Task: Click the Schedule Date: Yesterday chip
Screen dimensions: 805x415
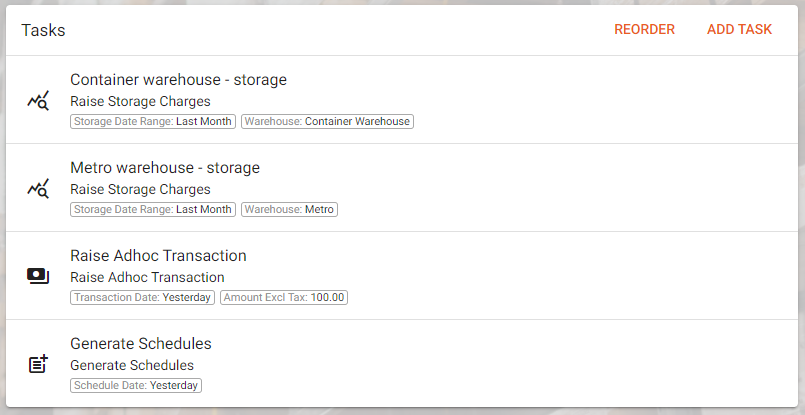Action: click(135, 386)
